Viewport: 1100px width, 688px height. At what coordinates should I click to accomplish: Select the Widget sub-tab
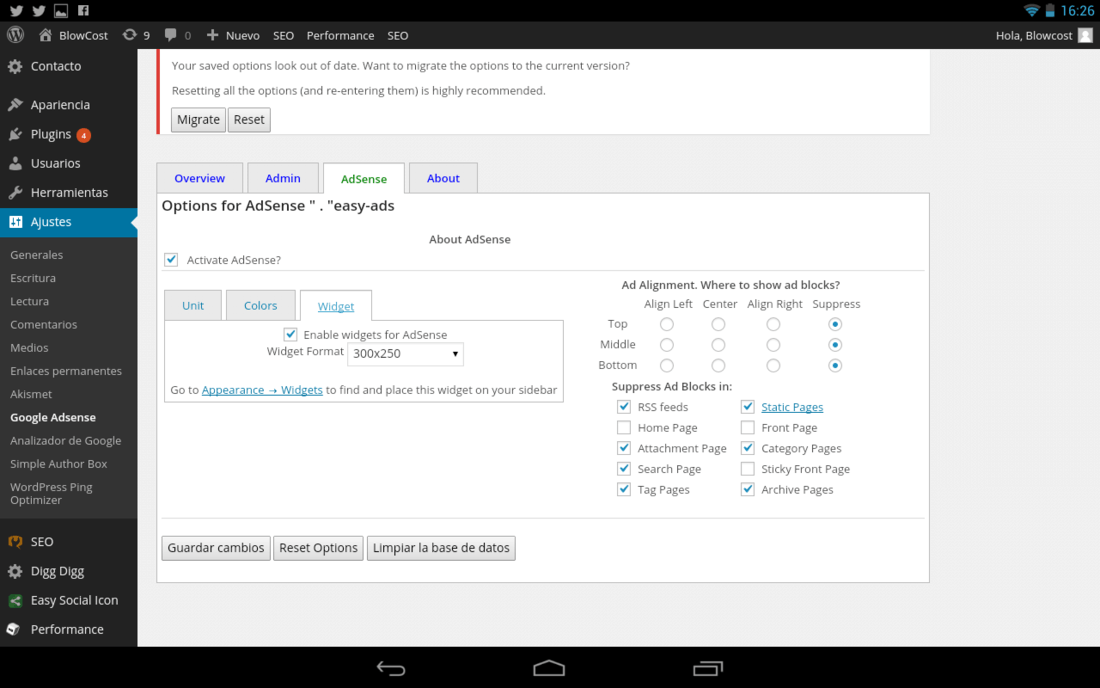point(336,306)
